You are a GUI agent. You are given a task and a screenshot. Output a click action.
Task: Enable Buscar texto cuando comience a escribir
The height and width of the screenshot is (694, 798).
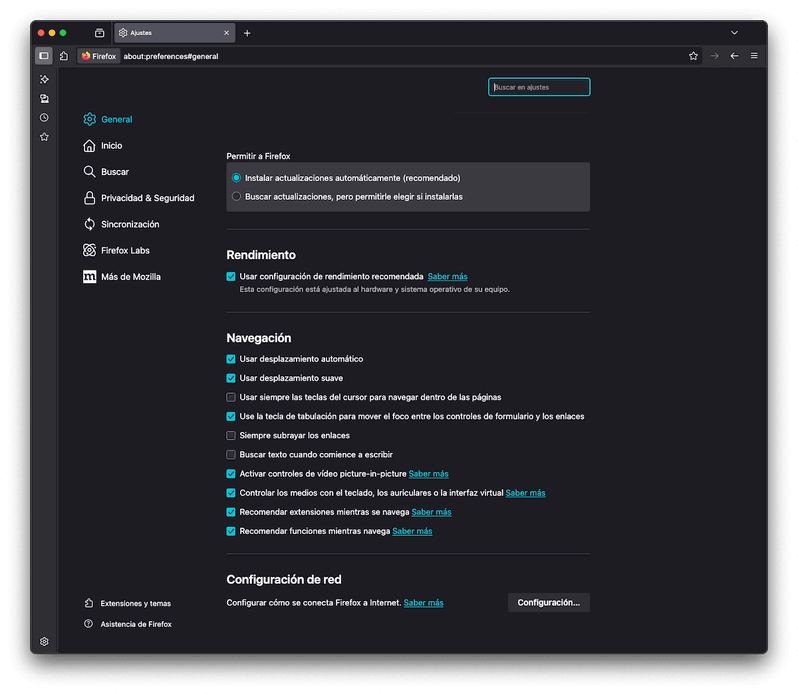[x=231, y=455]
